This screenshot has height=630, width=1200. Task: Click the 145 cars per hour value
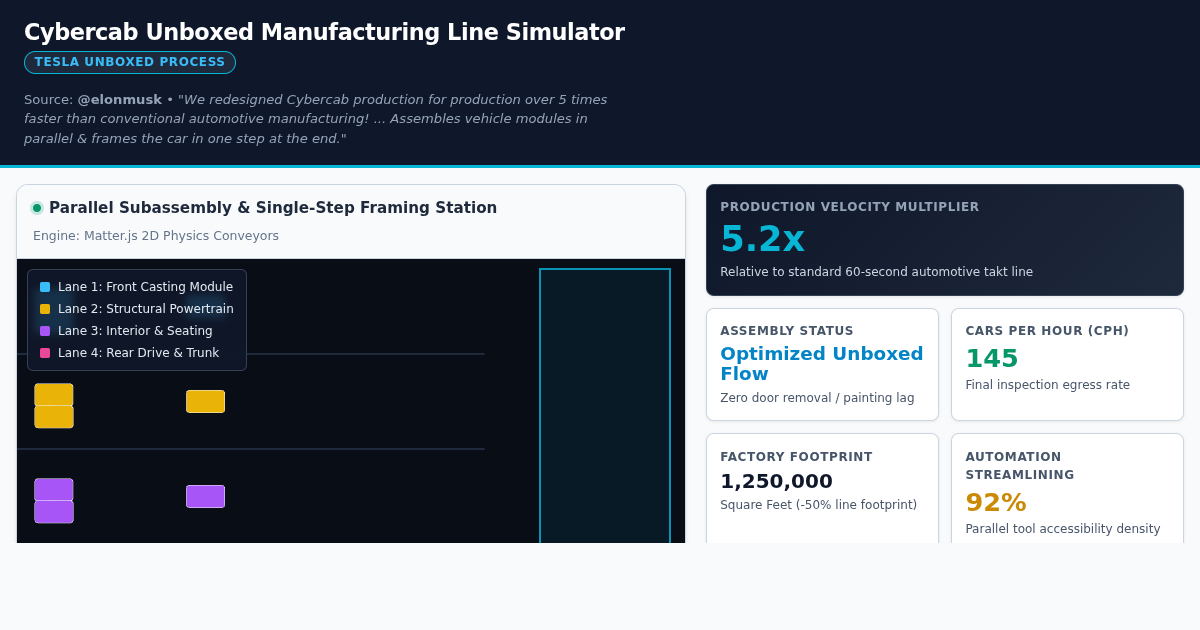point(991,359)
